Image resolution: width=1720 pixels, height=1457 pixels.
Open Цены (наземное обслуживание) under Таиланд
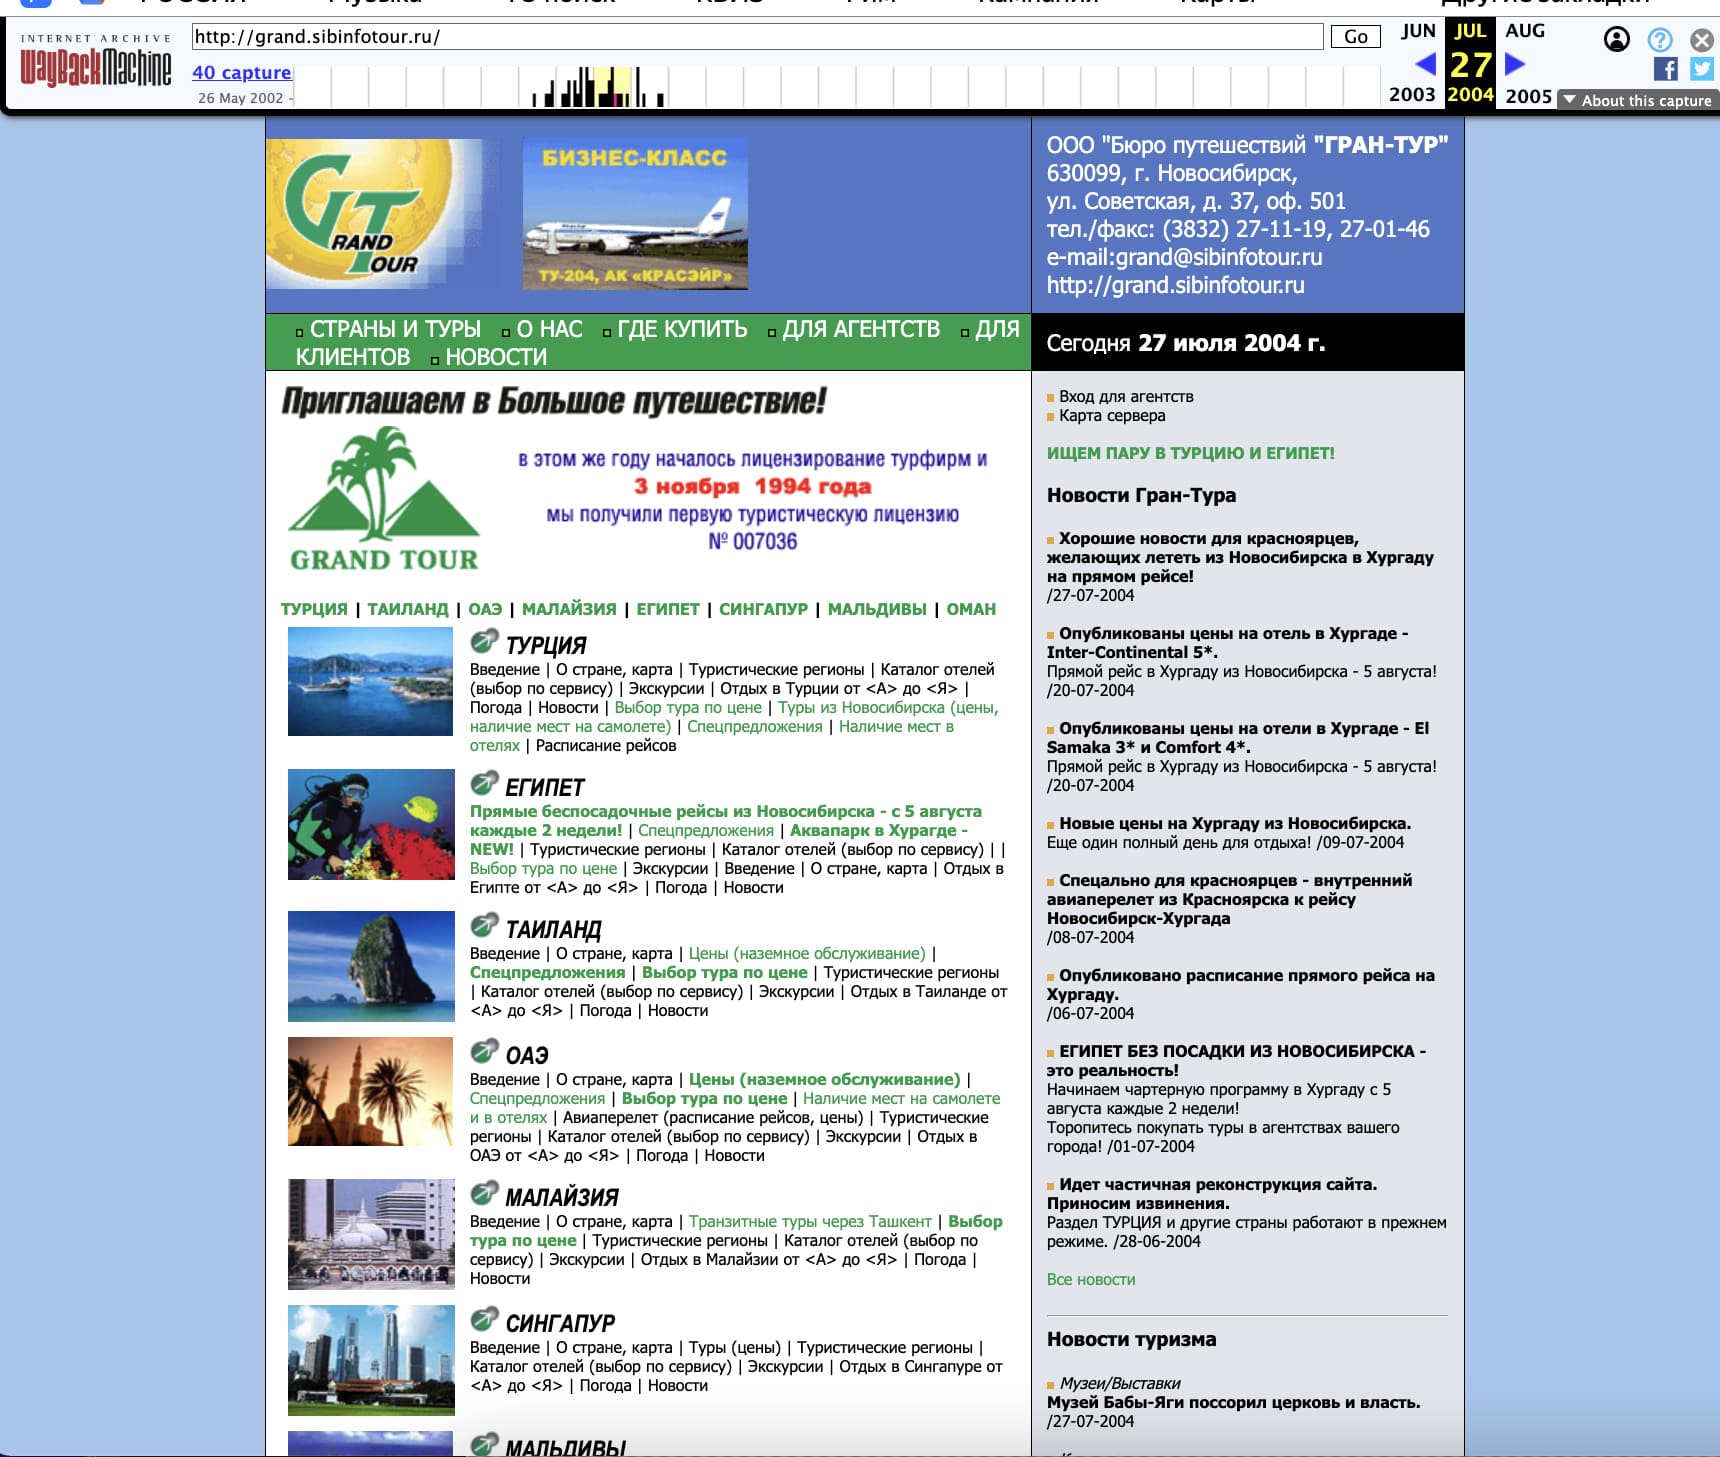coord(807,953)
